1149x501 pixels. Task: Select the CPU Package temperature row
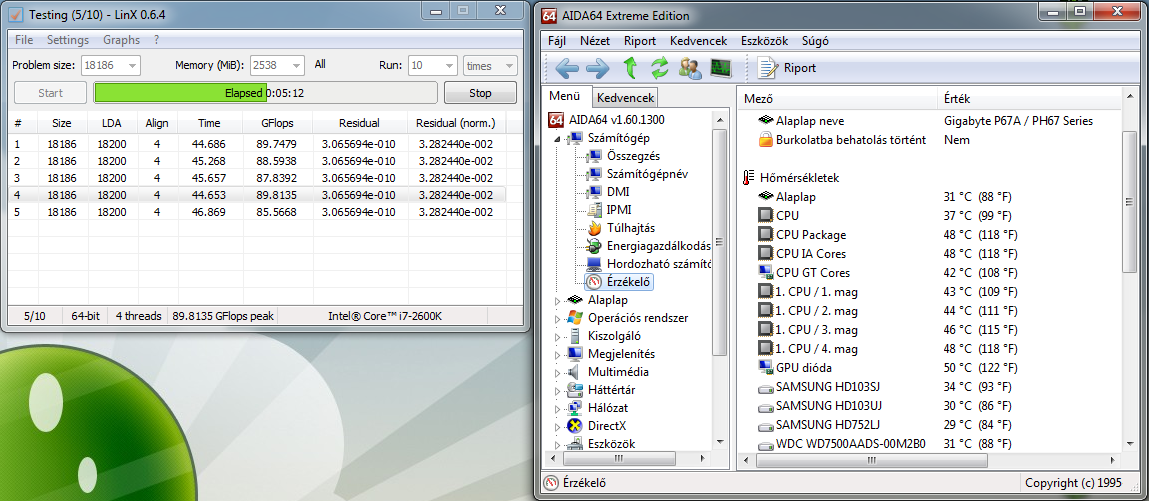pyautogui.click(x=929, y=235)
